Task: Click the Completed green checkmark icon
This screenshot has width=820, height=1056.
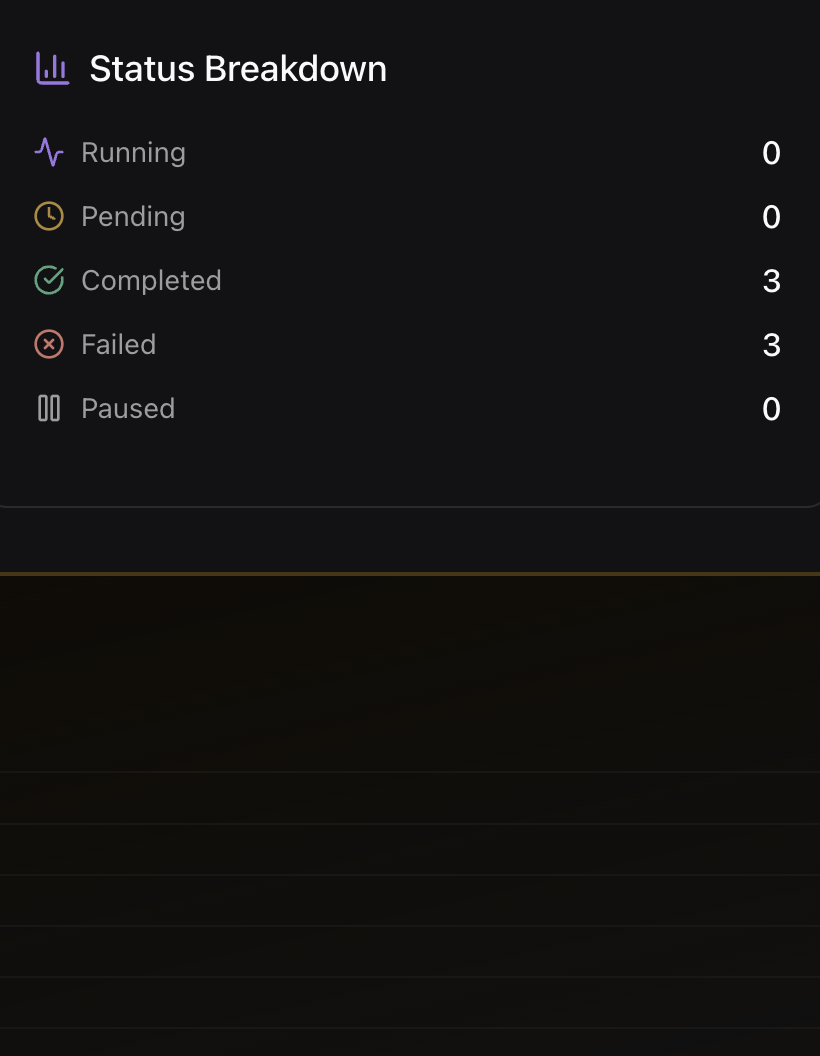Action: (x=49, y=280)
